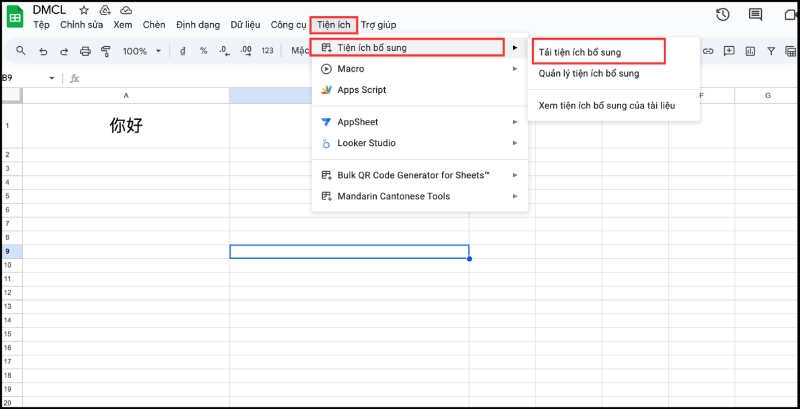Screen dimensions: 800x409
Task: Open the Name box dropdown arrow
Action: pos(52,78)
